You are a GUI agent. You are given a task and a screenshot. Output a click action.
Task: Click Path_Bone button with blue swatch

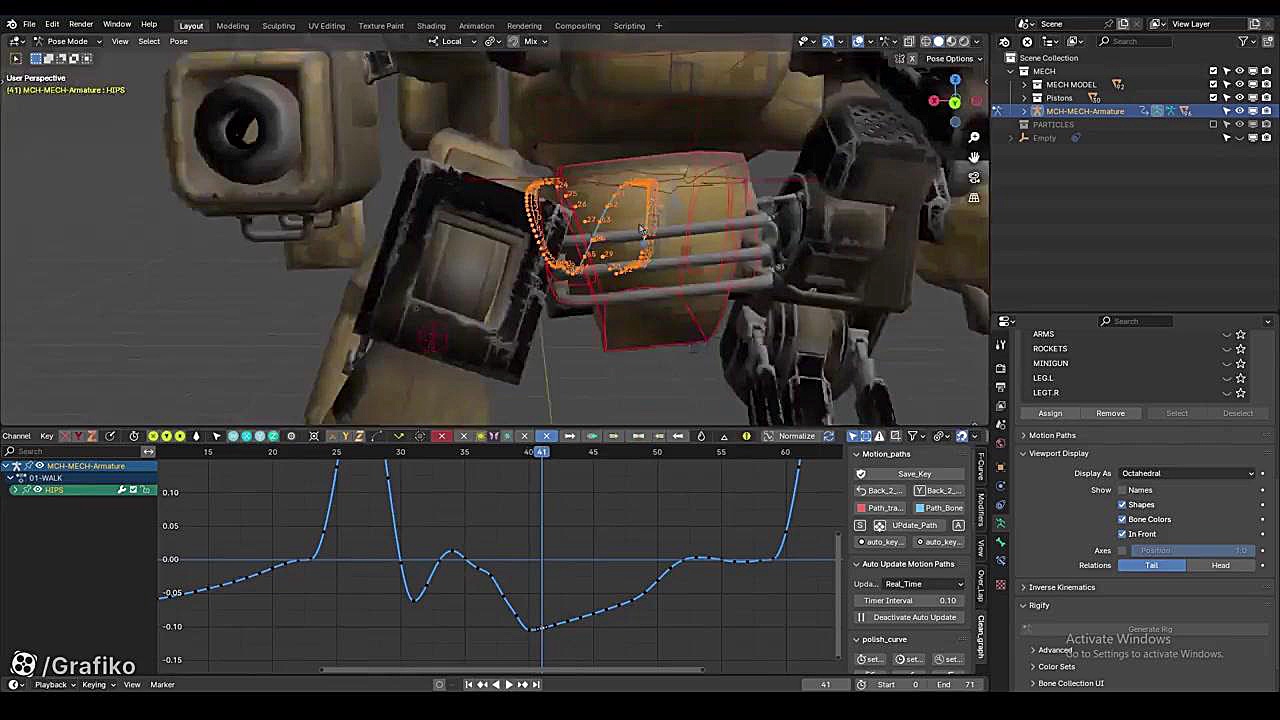coord(939,508)
